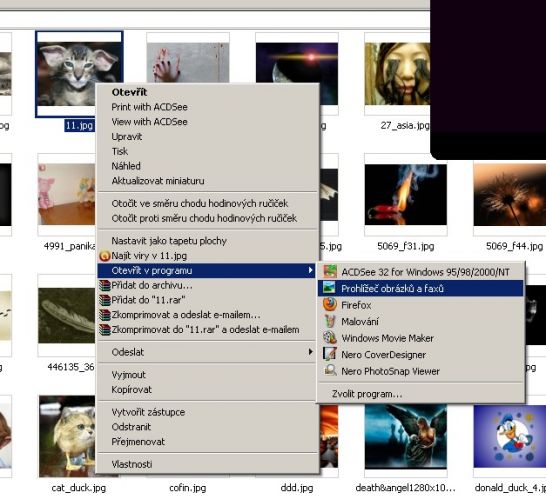
Task: Click the Prohlížeč obrázků a faxů icon
Action: click(329, 288)
